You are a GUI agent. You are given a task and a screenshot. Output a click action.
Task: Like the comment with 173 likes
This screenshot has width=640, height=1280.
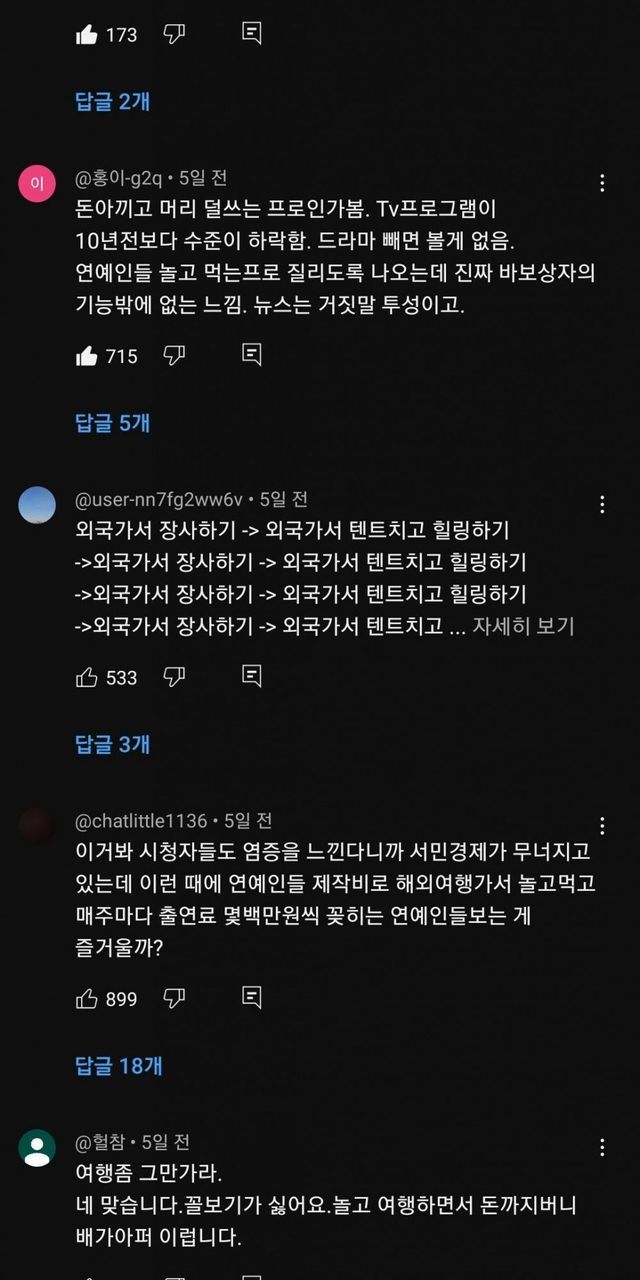pyautogui.click(x=87, y=34)
